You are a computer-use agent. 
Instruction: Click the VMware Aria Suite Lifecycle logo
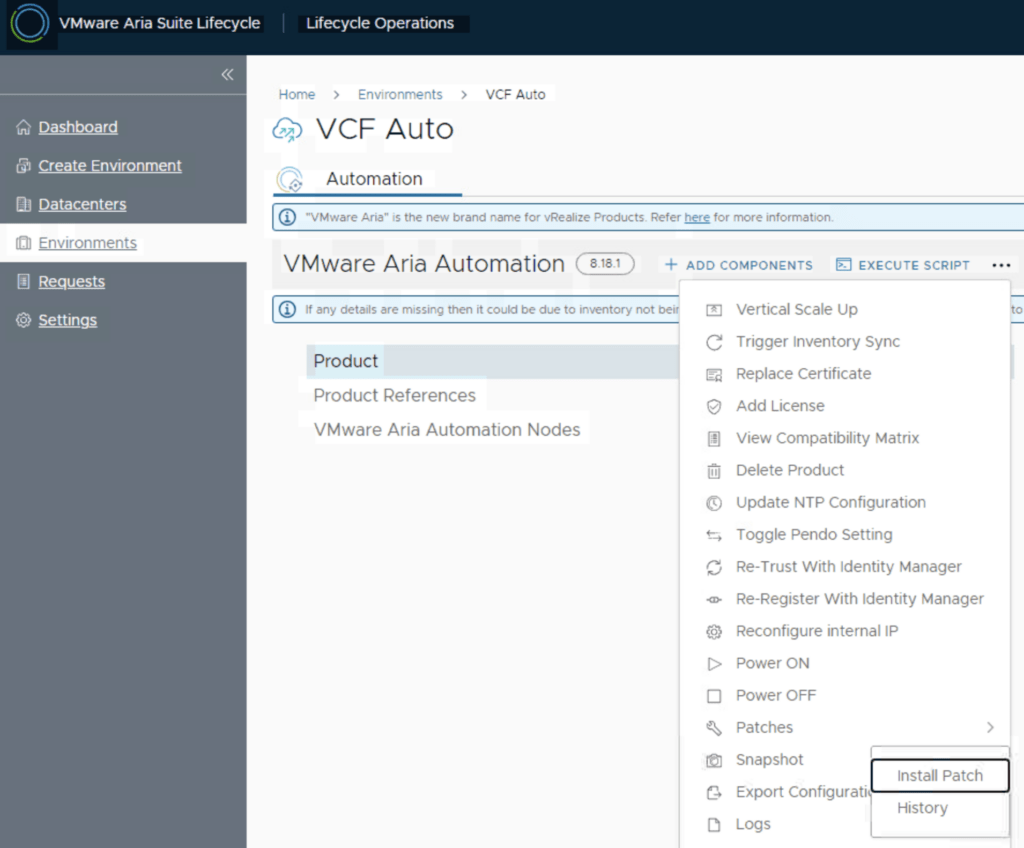point(29,23)
